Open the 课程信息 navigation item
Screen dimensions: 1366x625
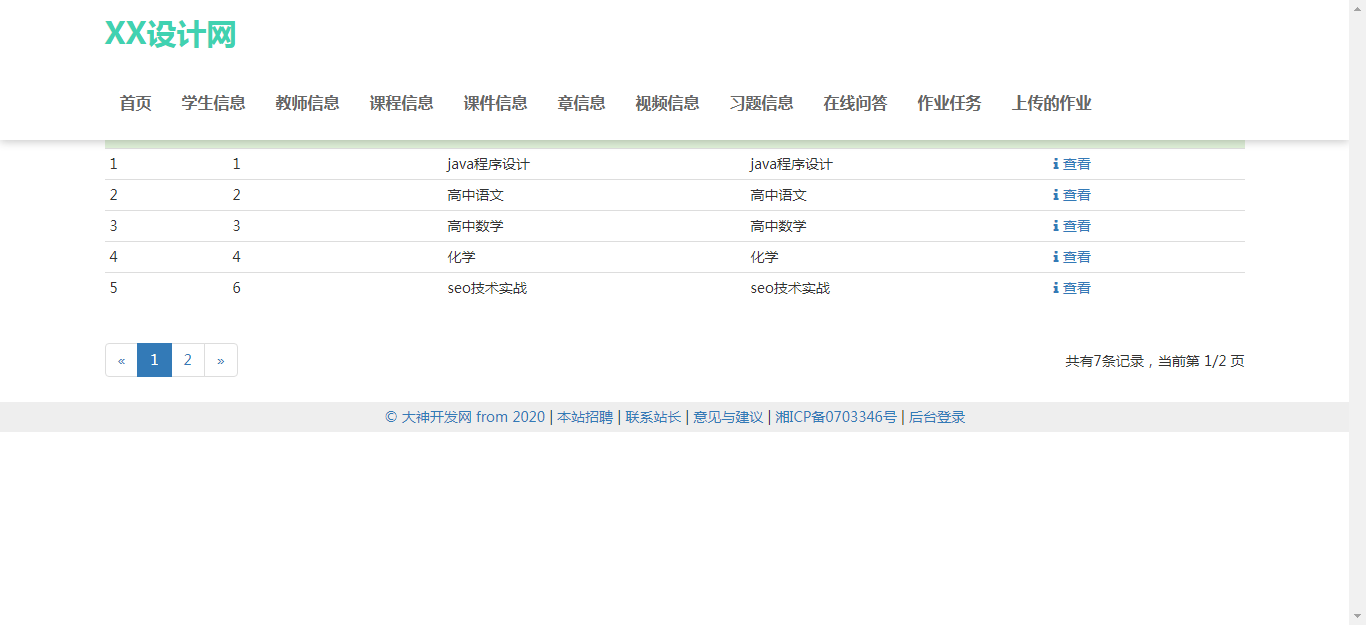tap(401, 103)
